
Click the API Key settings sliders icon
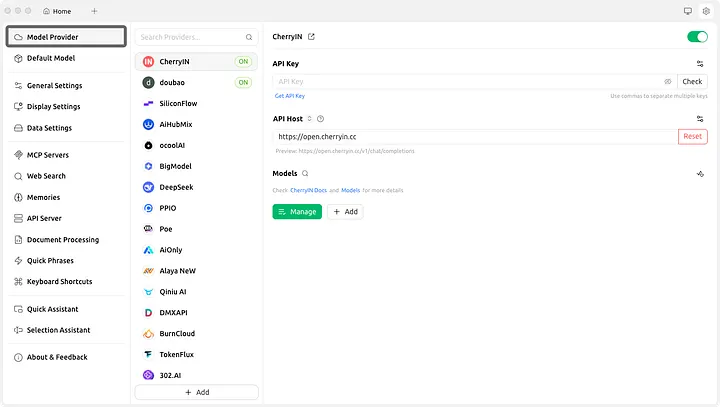coord(700,63)
